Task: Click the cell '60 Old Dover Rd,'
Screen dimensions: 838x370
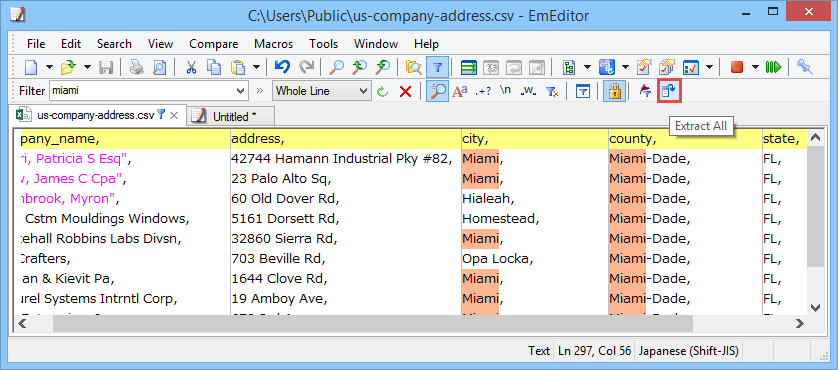Action: pyautogui.click(x=345, y=199)
